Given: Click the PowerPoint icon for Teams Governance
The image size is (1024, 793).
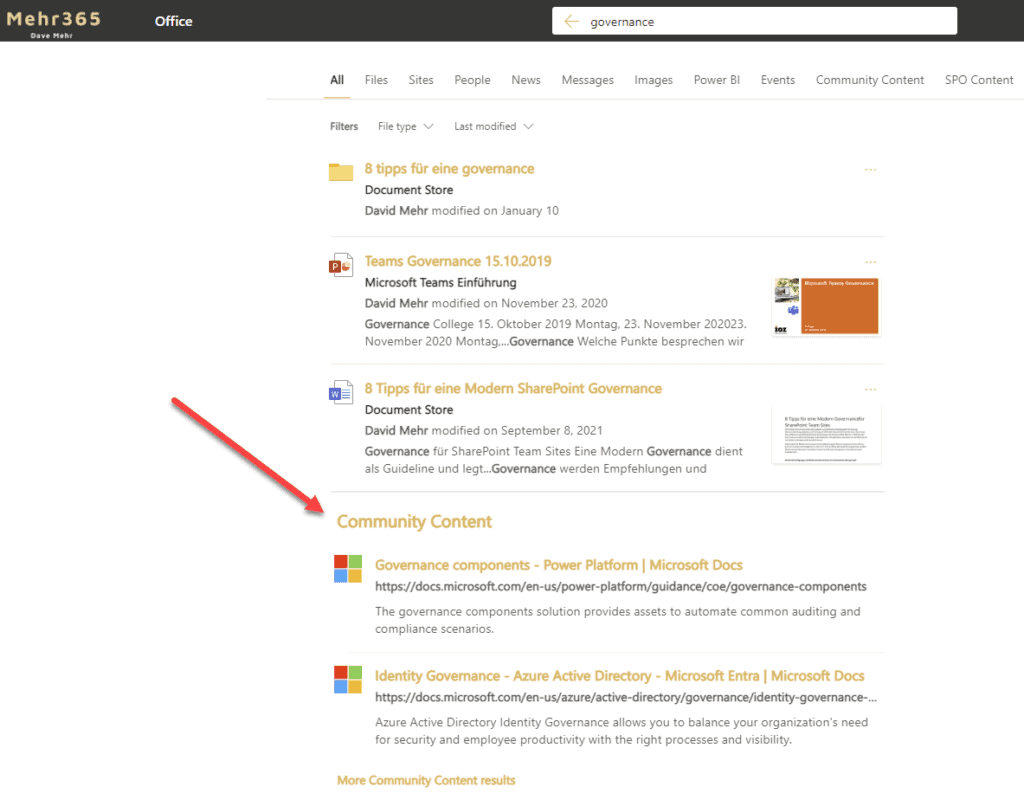Looking at the screenshot, I should [341, 265].
